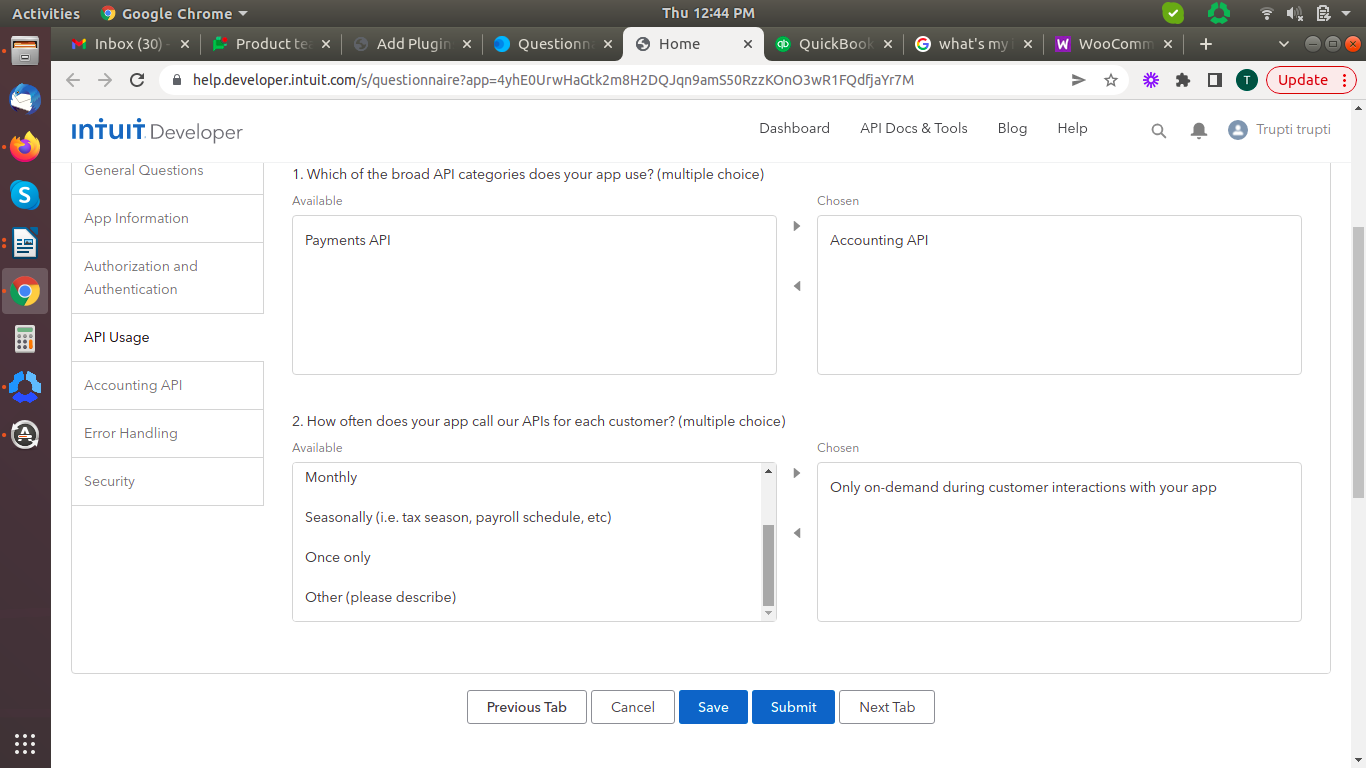This screenshot has height=768, width=1366.
Task: Bookmark page with the star icon
Action: click(x=1111, y=80)
